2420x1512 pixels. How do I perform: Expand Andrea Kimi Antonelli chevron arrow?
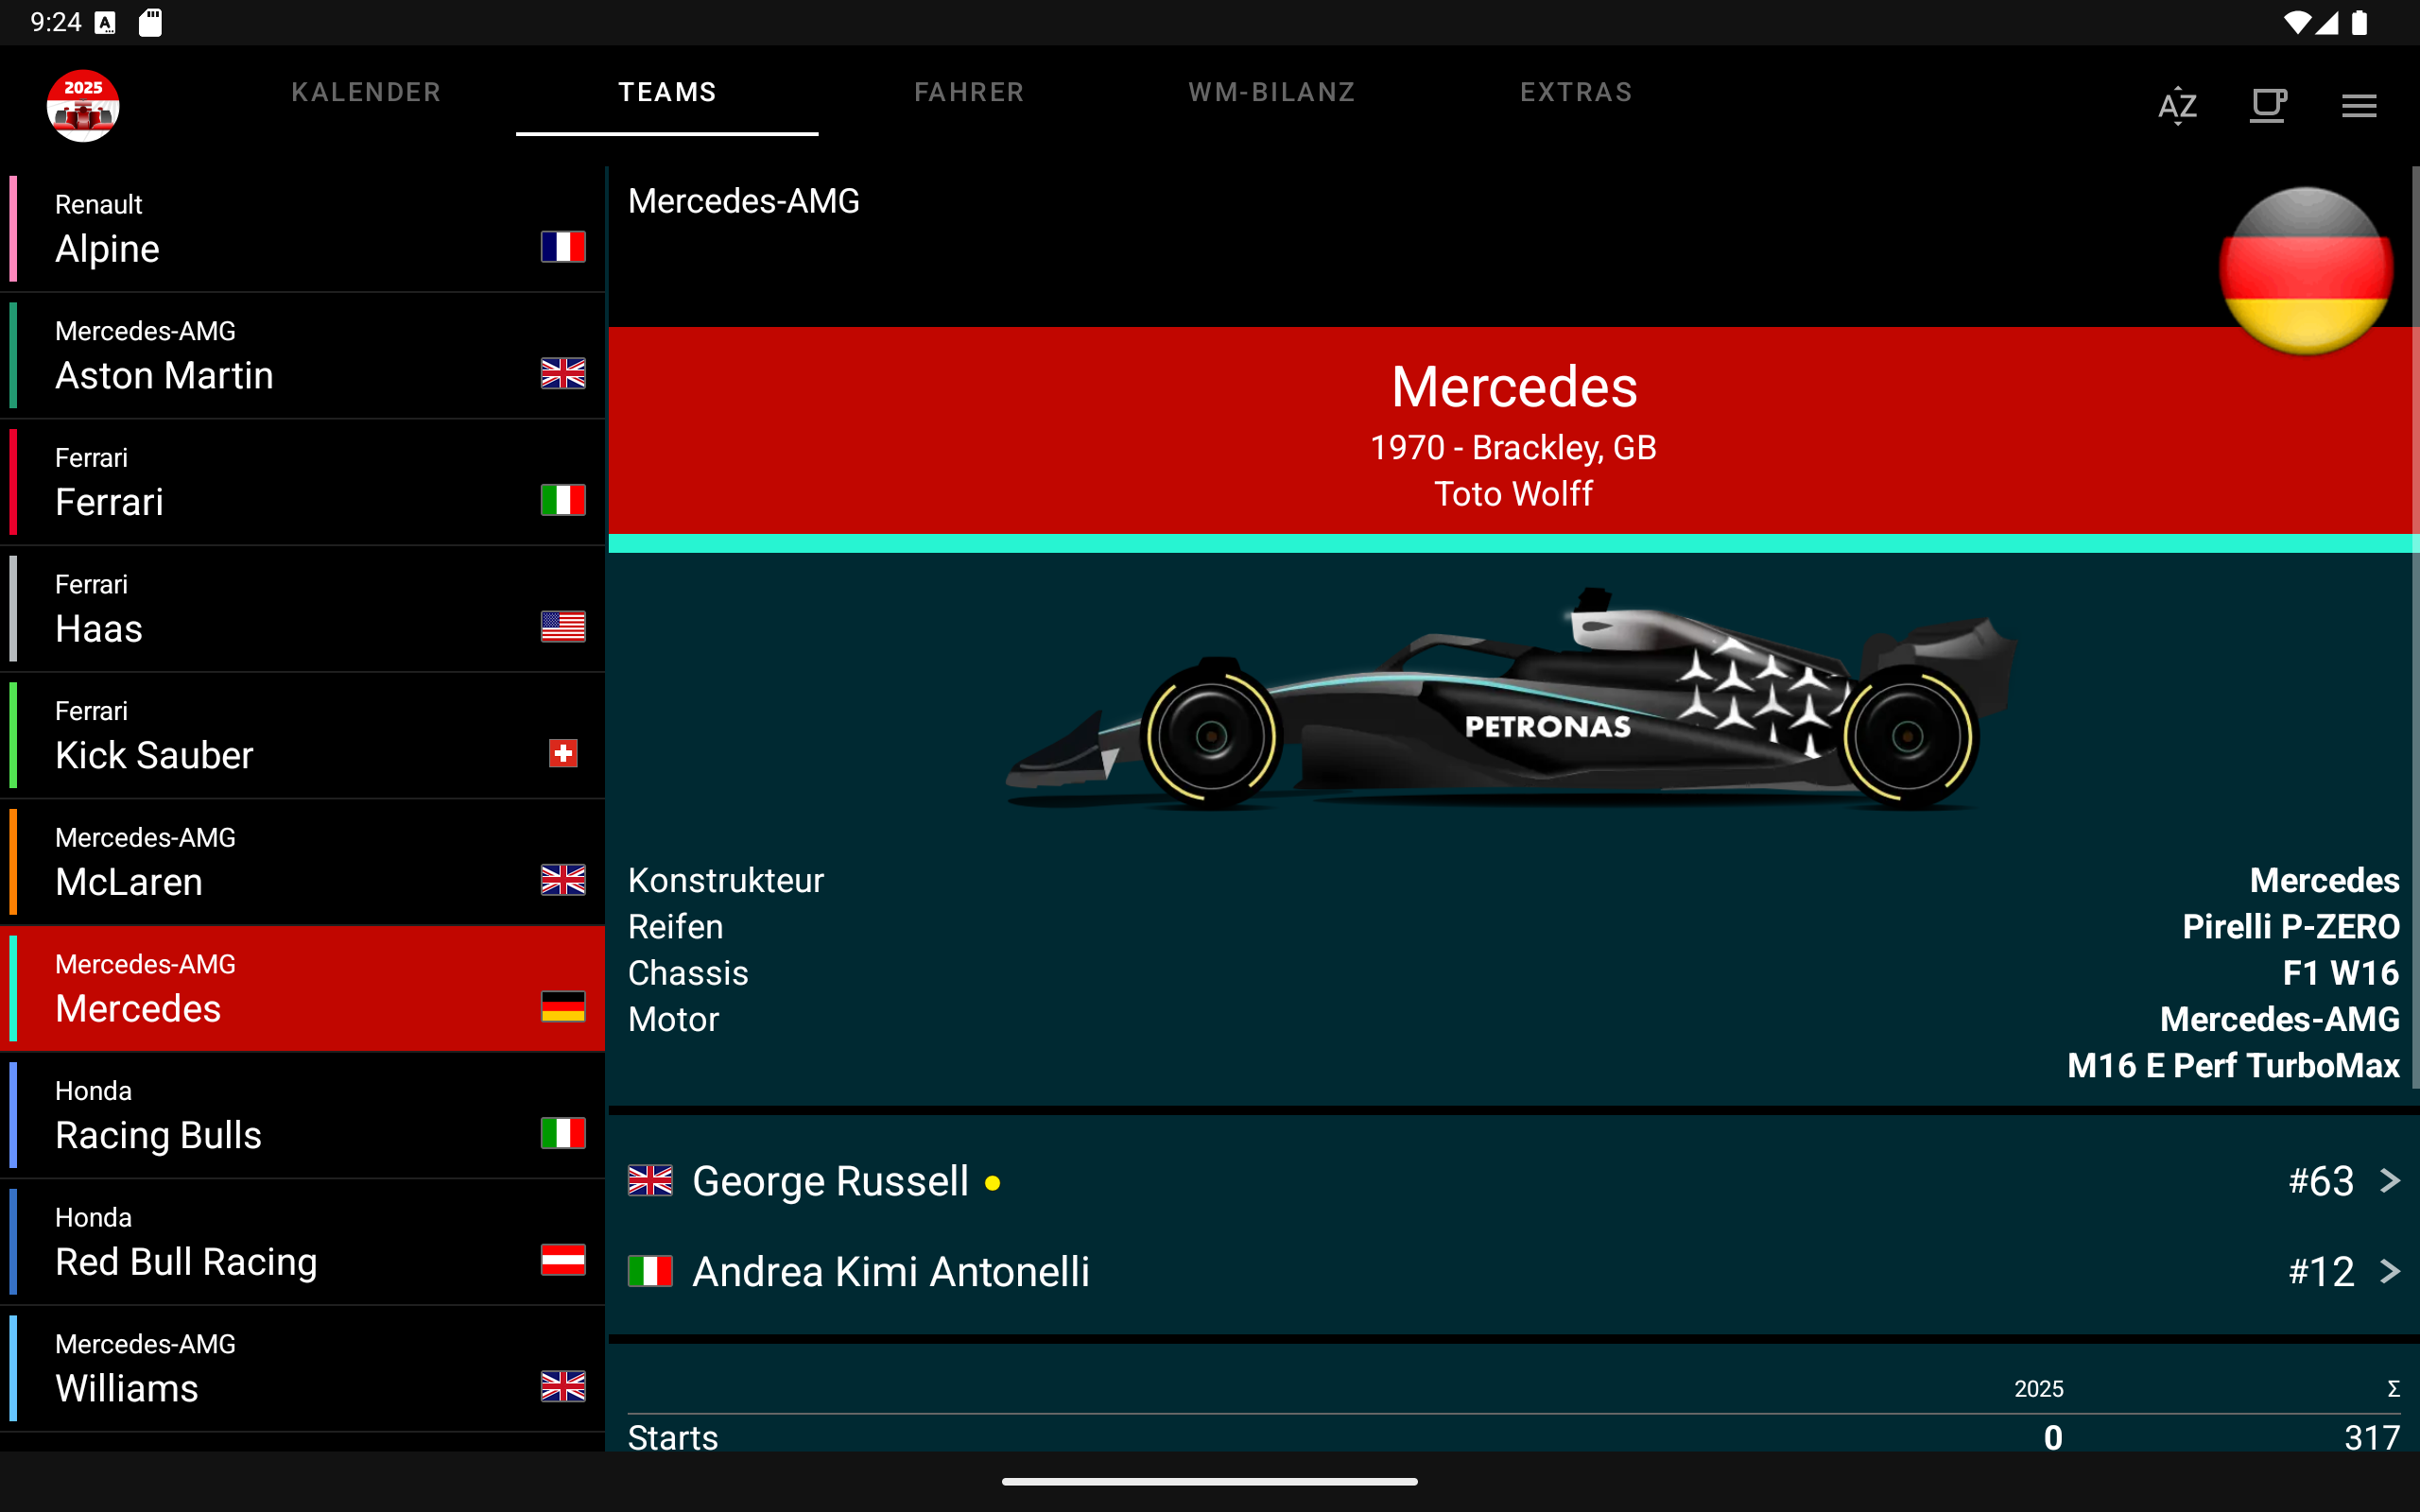coord(2390,1271)
